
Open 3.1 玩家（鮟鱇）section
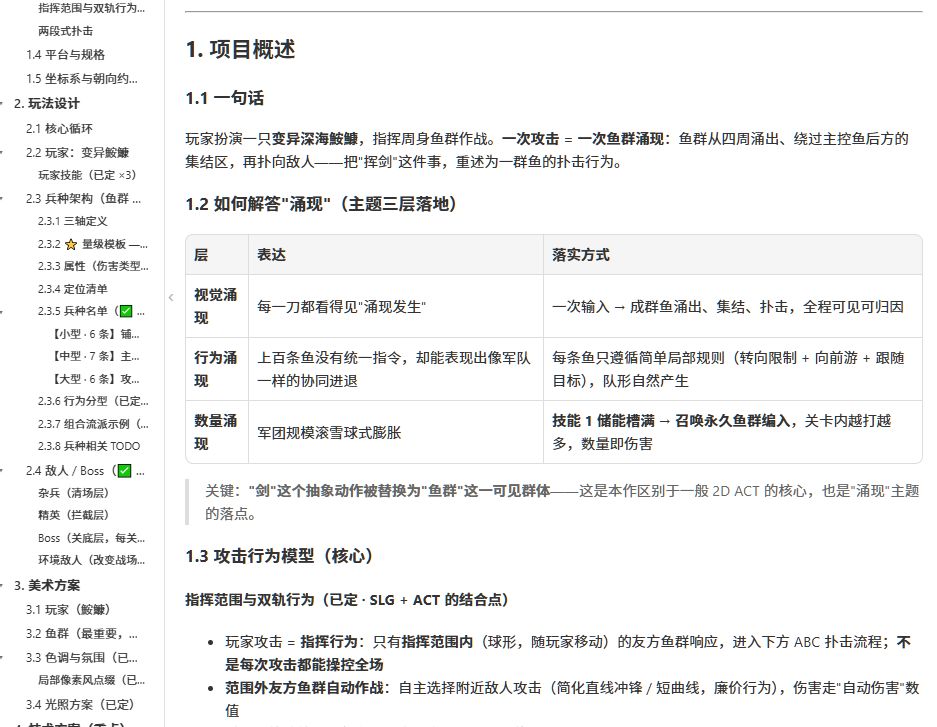[x=69, y=609]
